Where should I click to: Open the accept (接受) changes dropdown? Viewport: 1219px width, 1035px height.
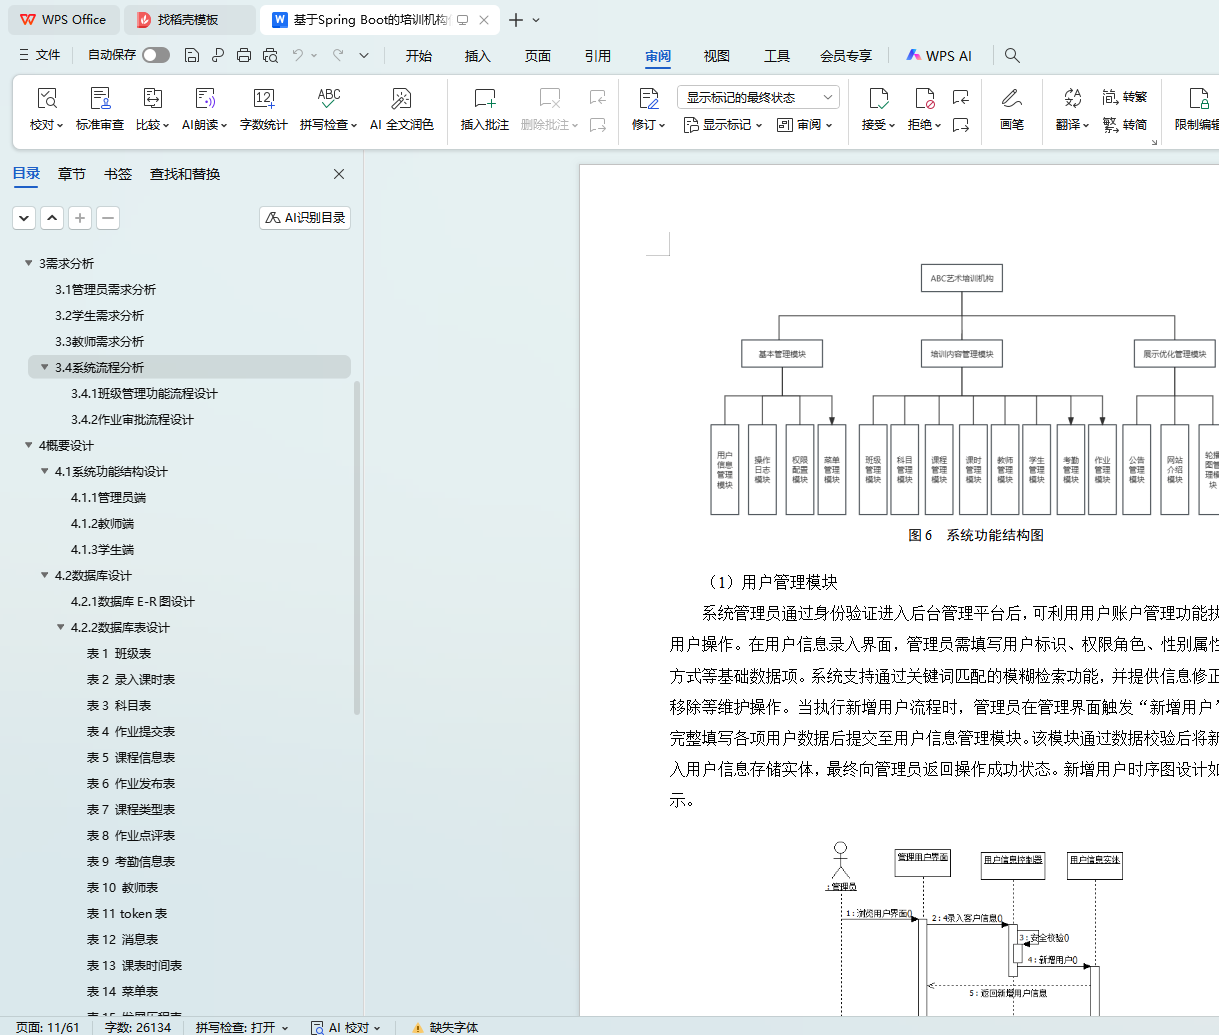[x=891, y=126]
